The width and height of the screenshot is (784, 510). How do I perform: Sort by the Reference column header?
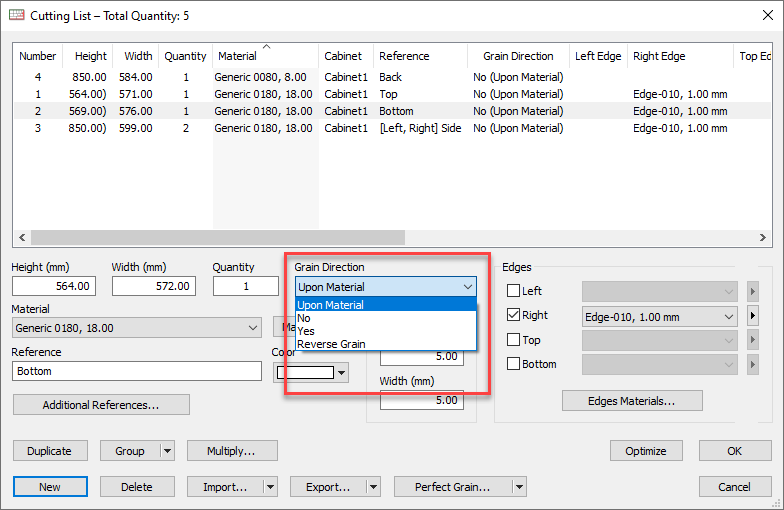420,56
